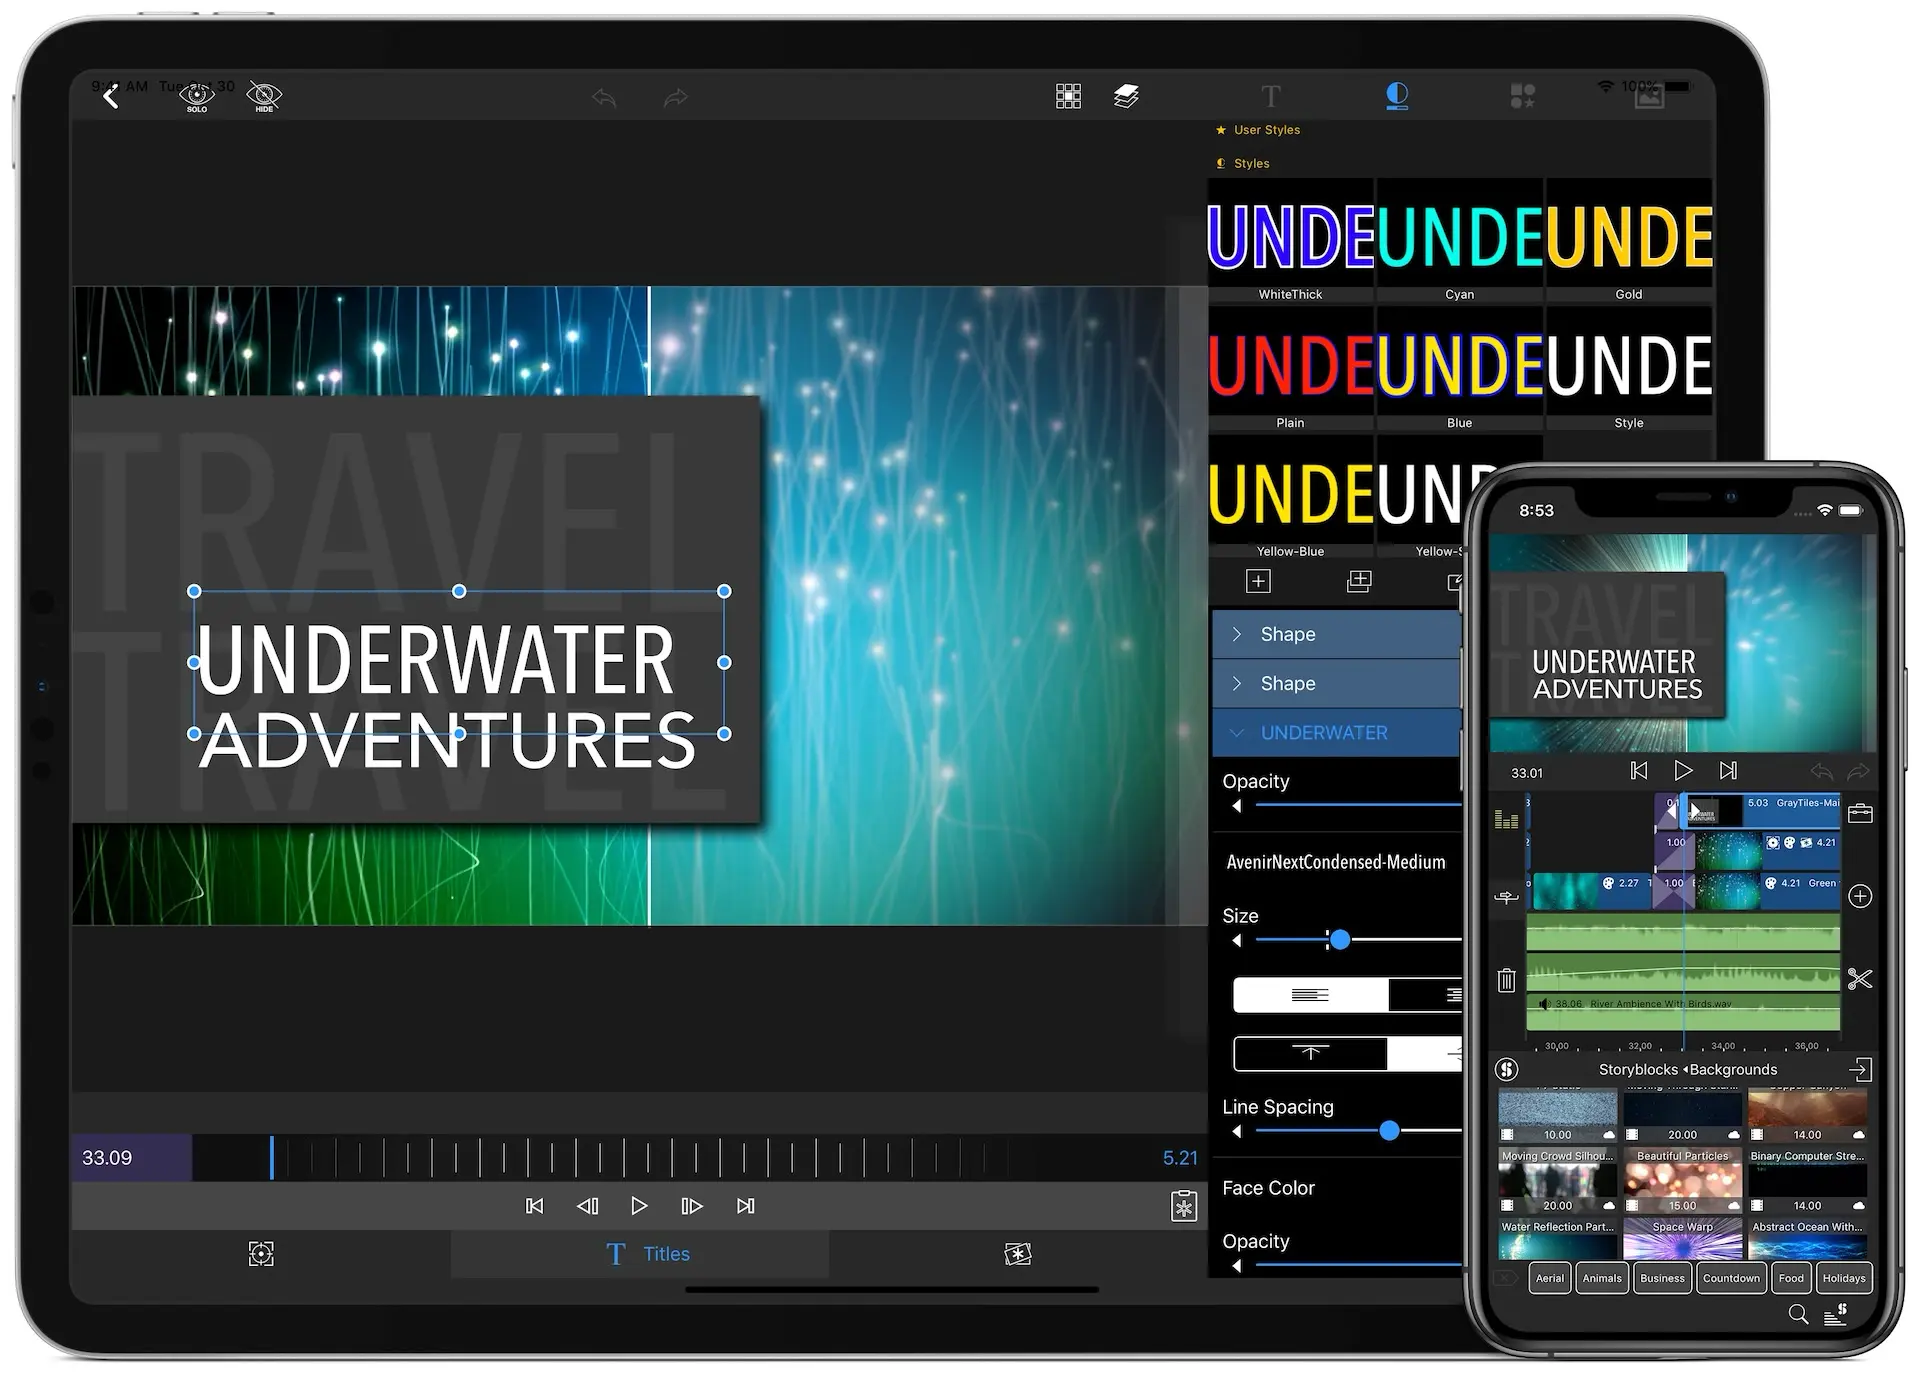The image size is (1920, 1374).
Task: Select the text T tool tab
Action: [1270, 96]
